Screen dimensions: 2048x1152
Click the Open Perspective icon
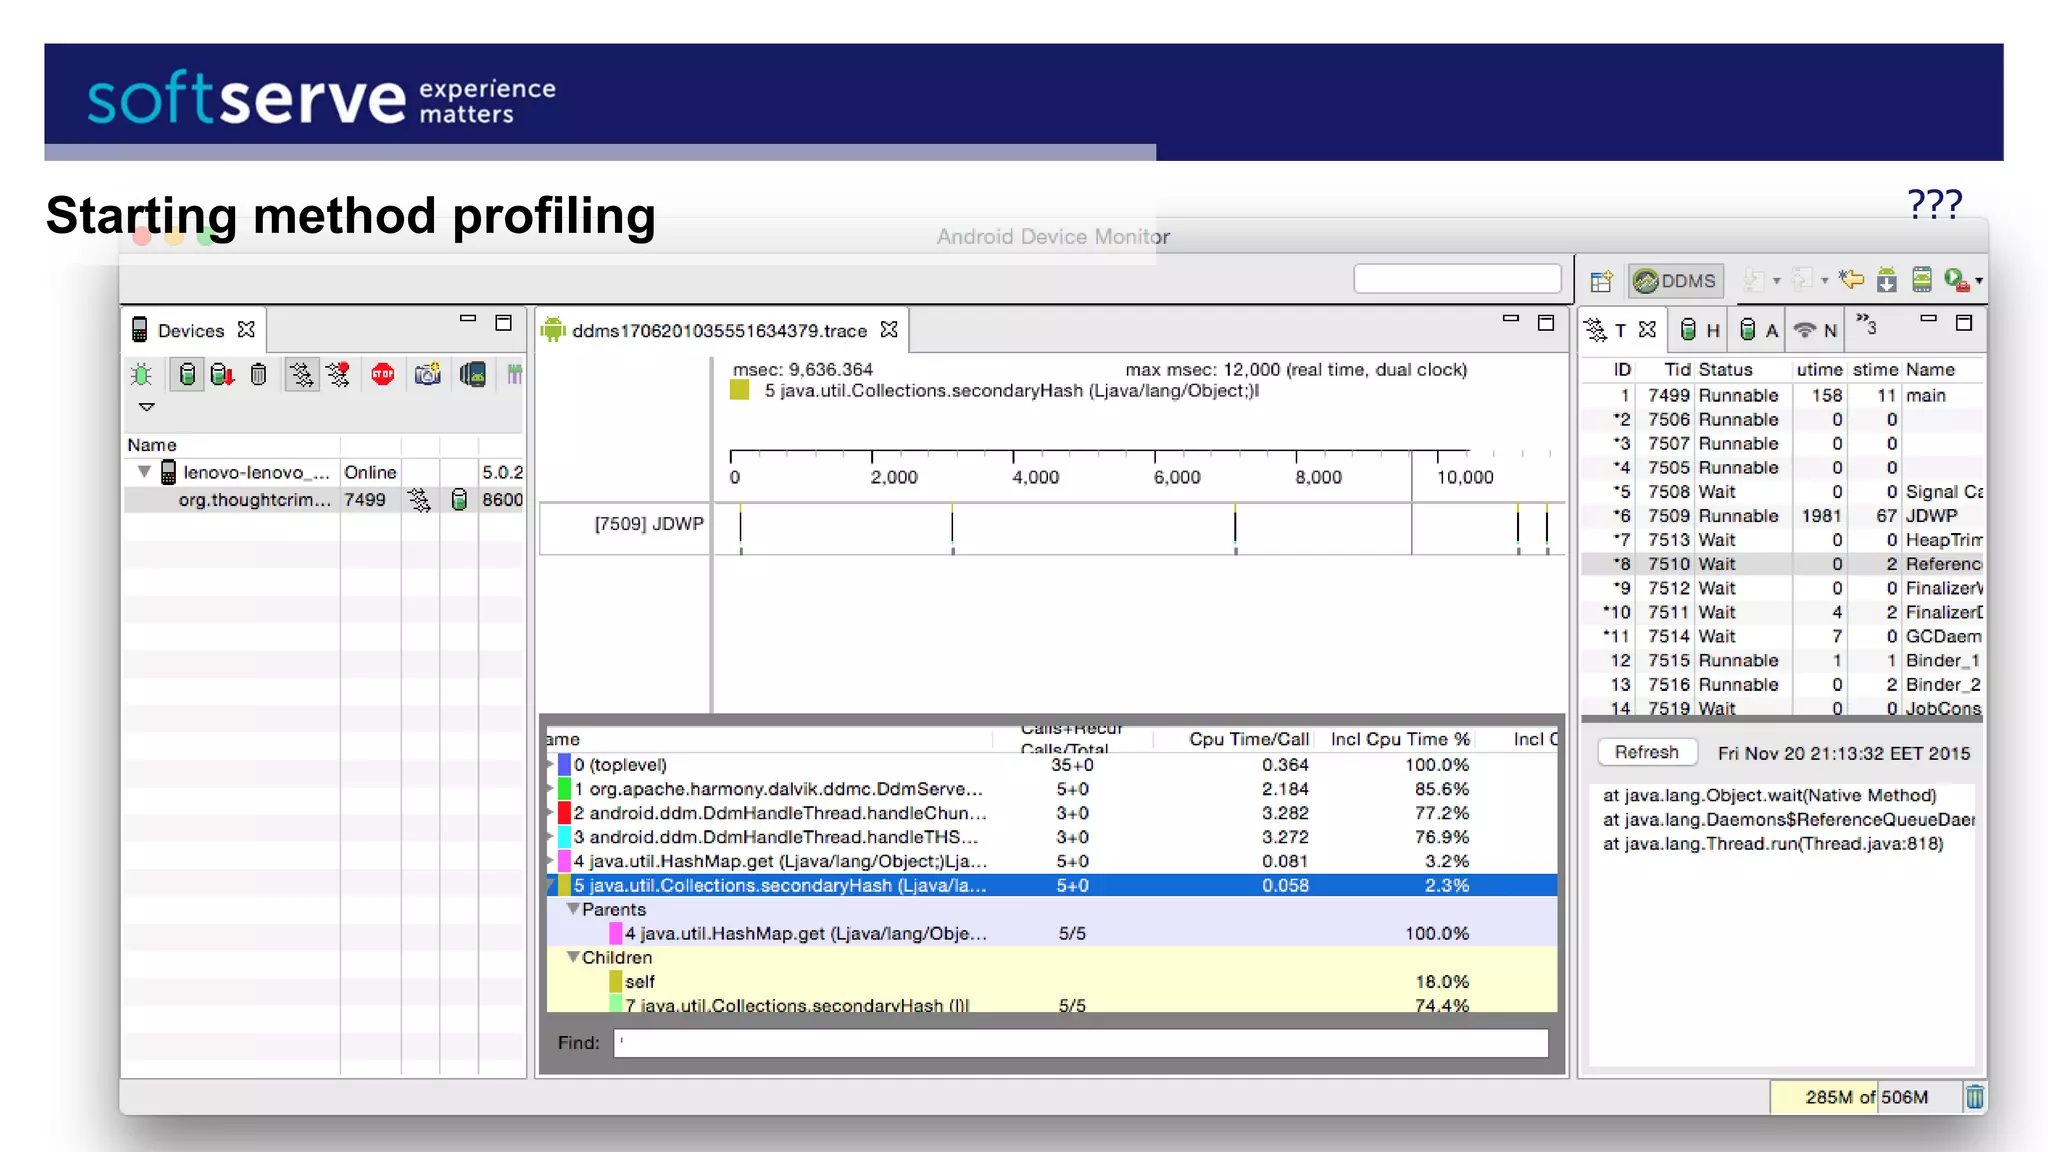[x=1601, y=281]
